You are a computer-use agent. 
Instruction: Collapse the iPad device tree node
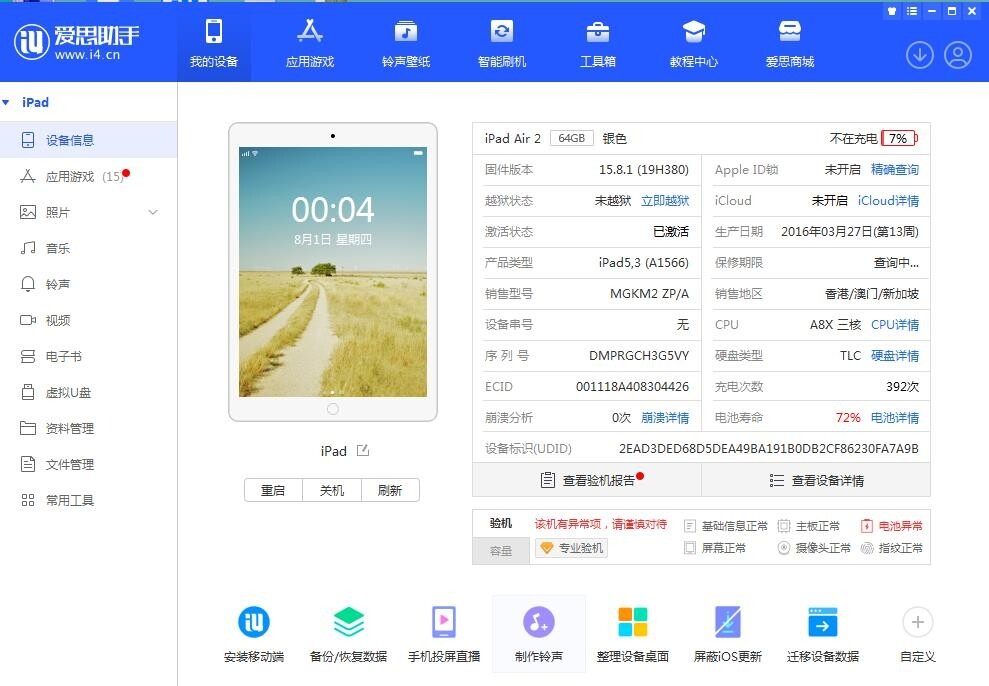point(6,102)
